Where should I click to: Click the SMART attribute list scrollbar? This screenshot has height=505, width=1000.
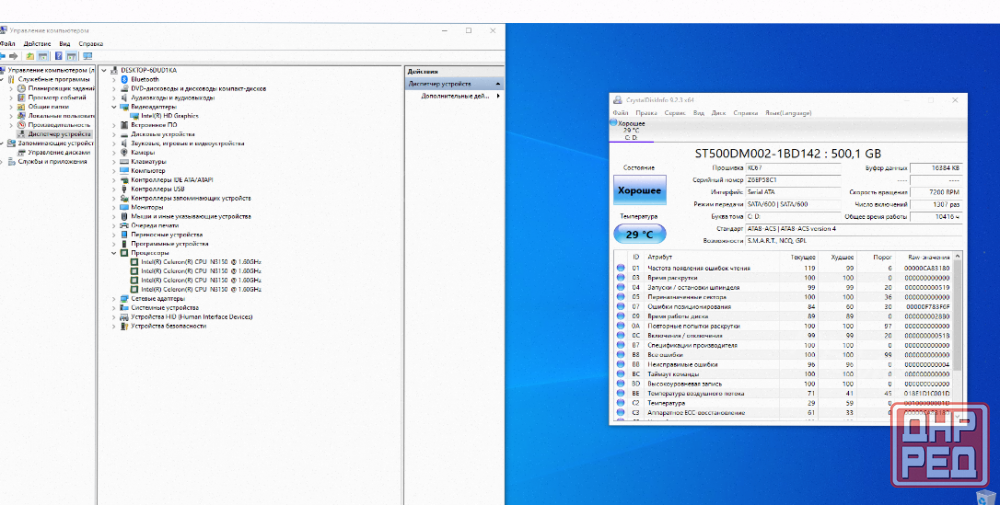click(x=958, y=330)
